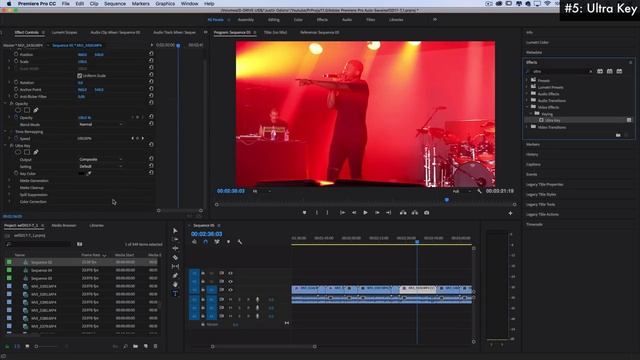Click Export Frame camera icon
Image resolution: width=640 pixels, height=360 pixels.
[x=427, y=213]
